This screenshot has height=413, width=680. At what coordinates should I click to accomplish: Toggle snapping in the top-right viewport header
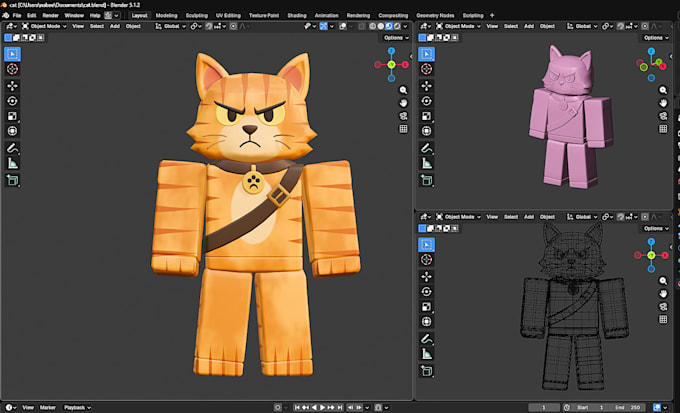click(621, 26)
